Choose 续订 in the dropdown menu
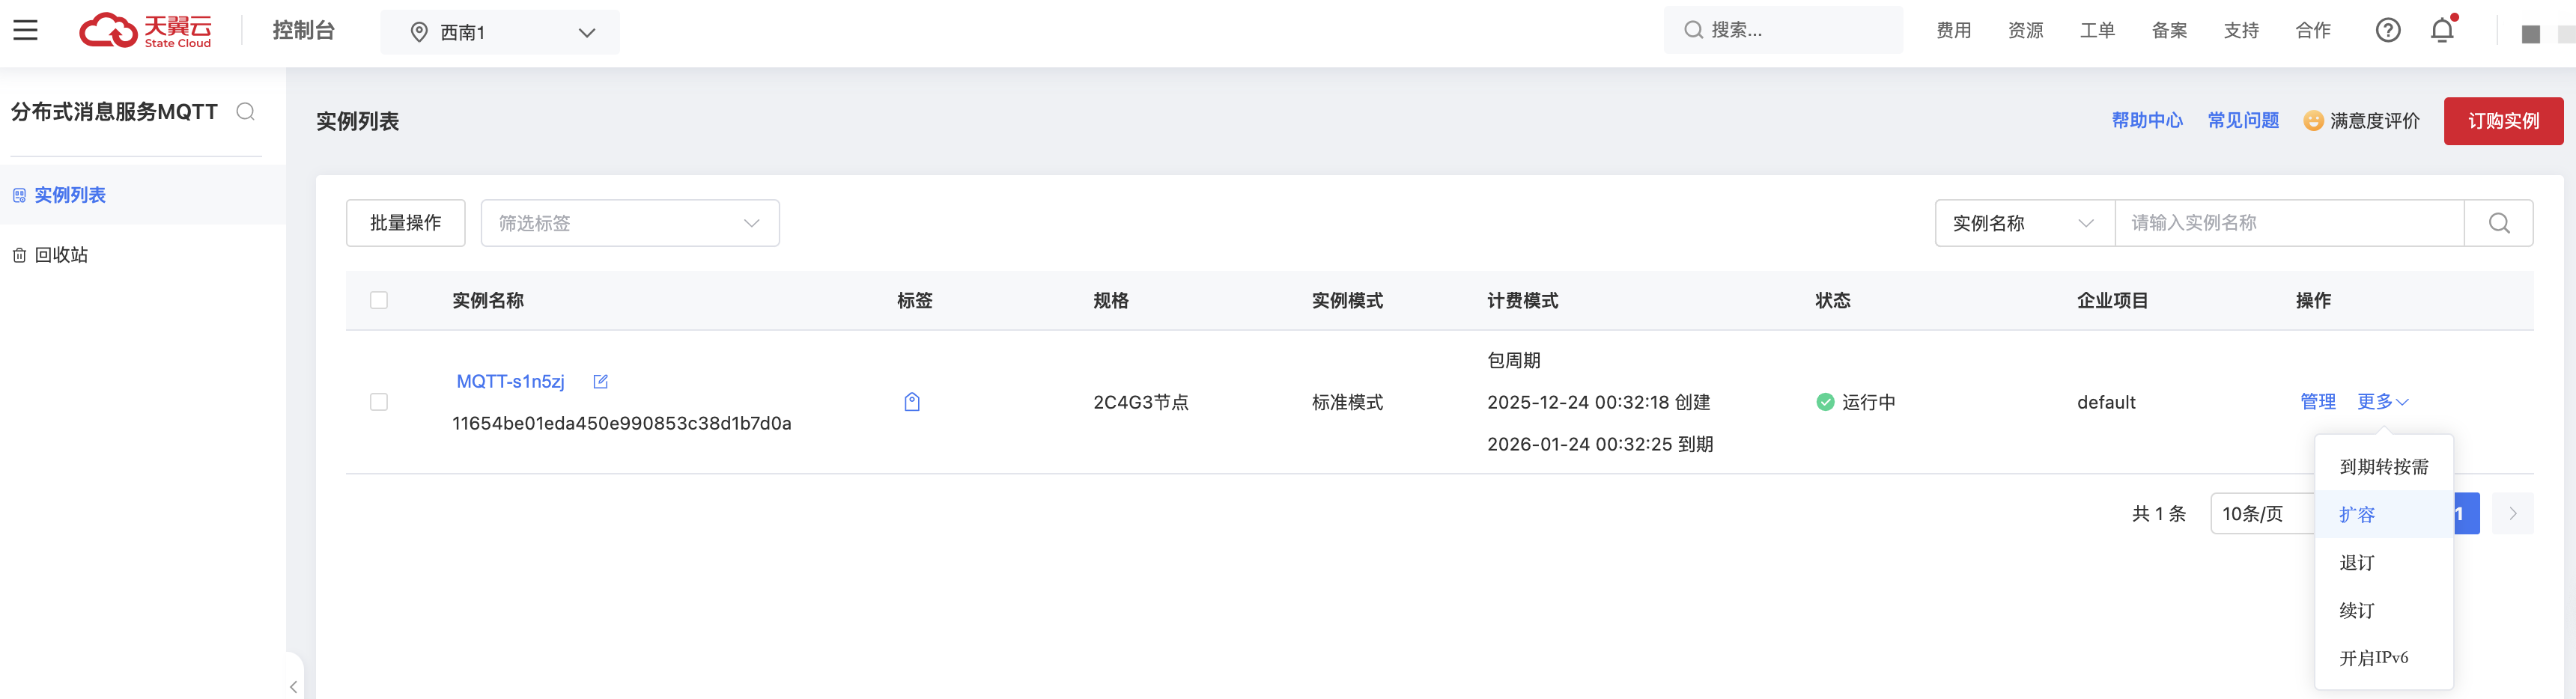Screen dimensions: 2576x699 2384,611
